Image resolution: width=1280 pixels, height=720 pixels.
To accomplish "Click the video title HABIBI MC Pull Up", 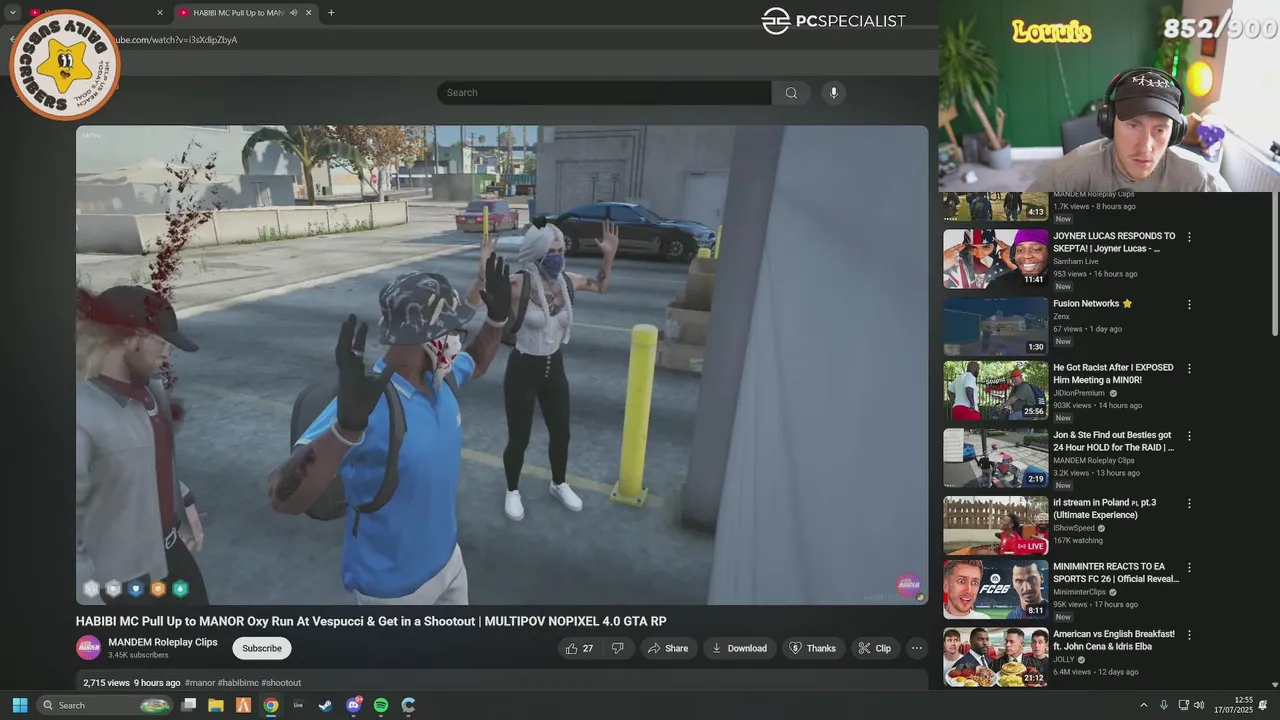I will click(371, 621).
